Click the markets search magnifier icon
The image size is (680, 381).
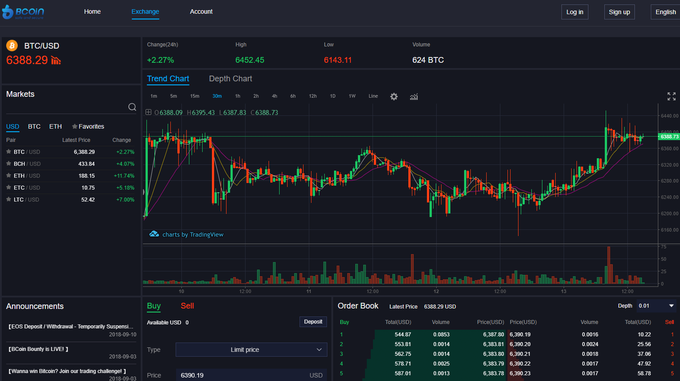click(x=132, y=107)
